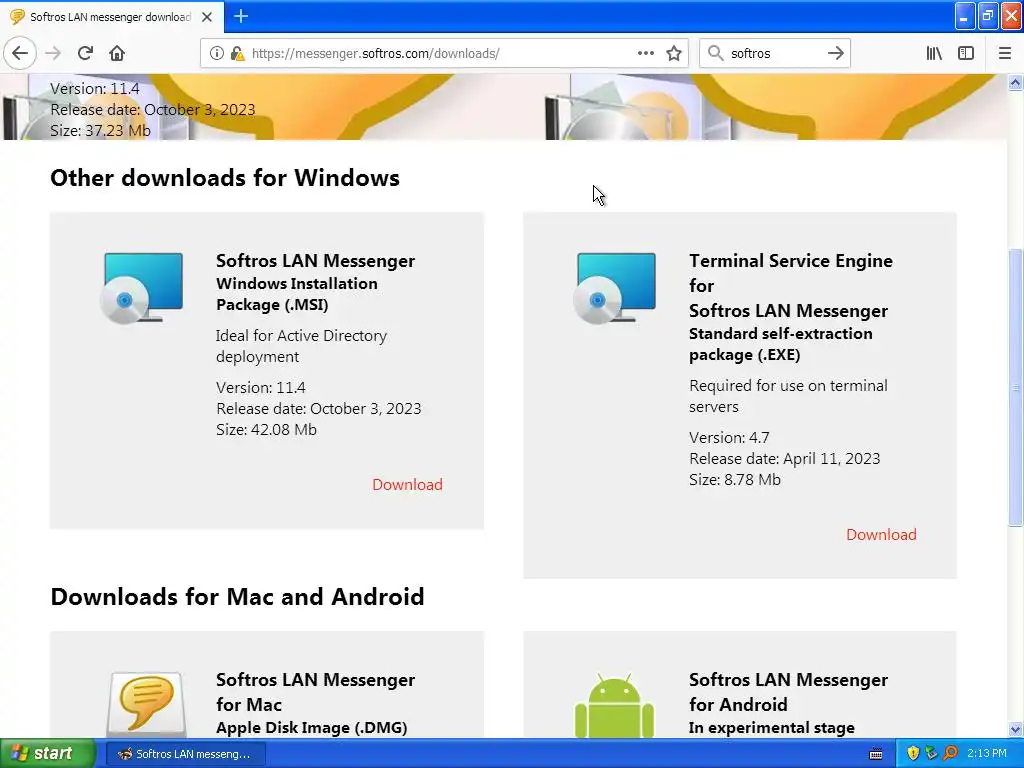The image size is (1024, 768).
Task: Minimize the Firefox window
Action: tap(965, 16)
